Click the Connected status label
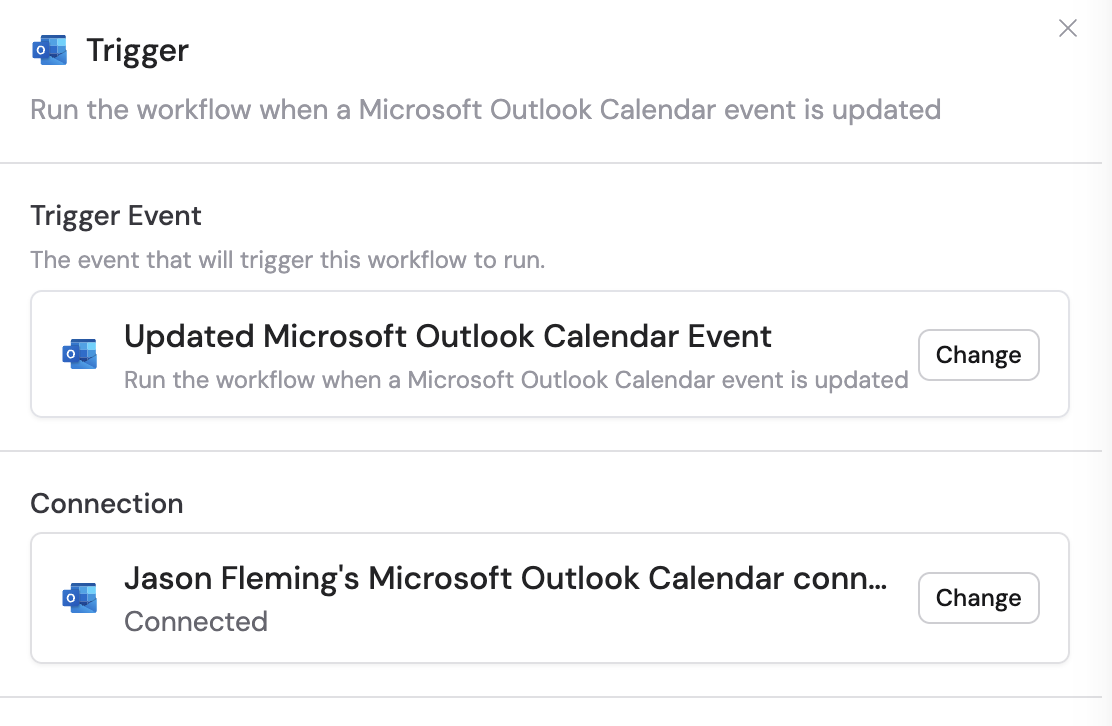This screenshot has width=1112, height=726. pos(196,621)
